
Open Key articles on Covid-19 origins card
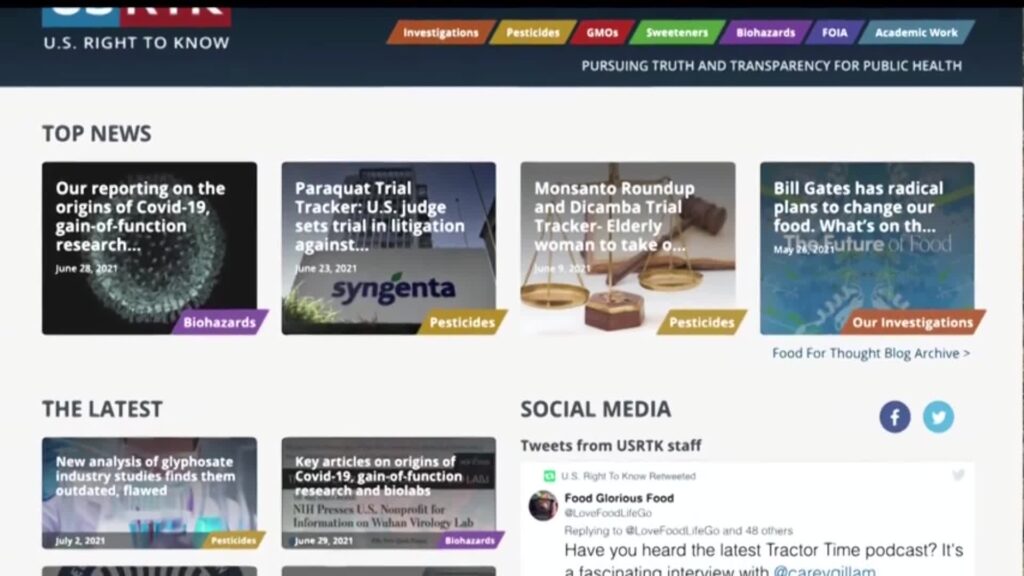[x=389, y=493]
